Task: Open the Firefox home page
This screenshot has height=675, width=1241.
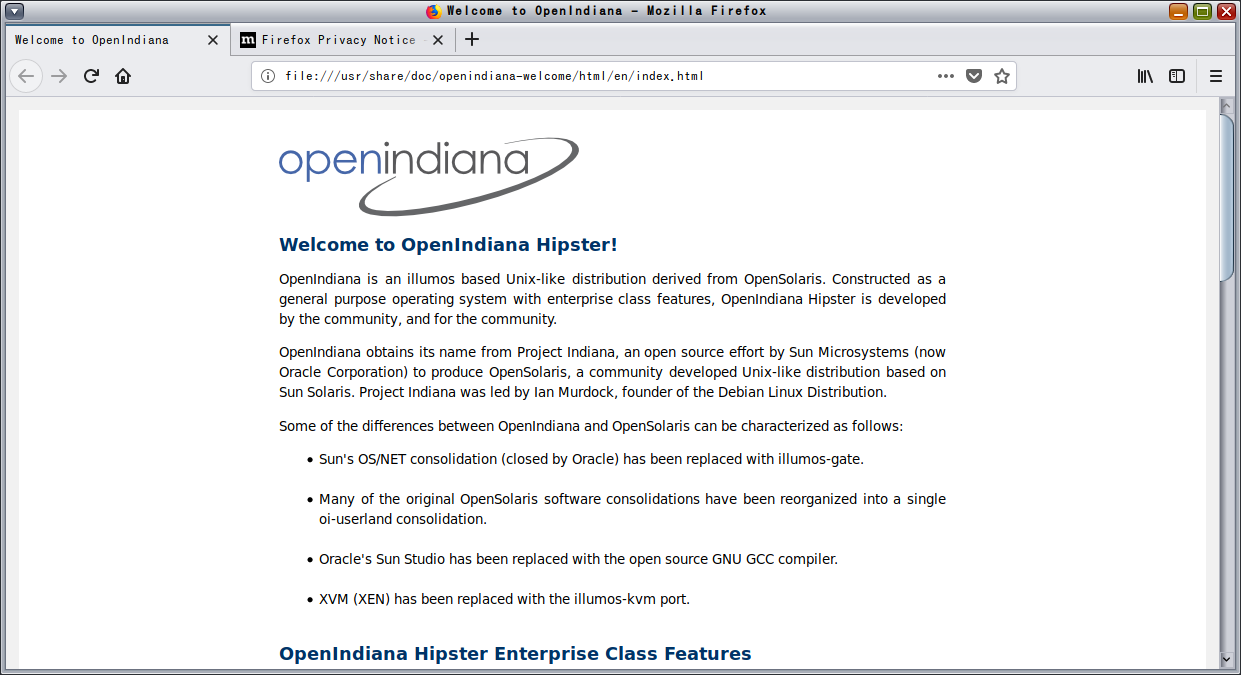Action: point(123,76)
